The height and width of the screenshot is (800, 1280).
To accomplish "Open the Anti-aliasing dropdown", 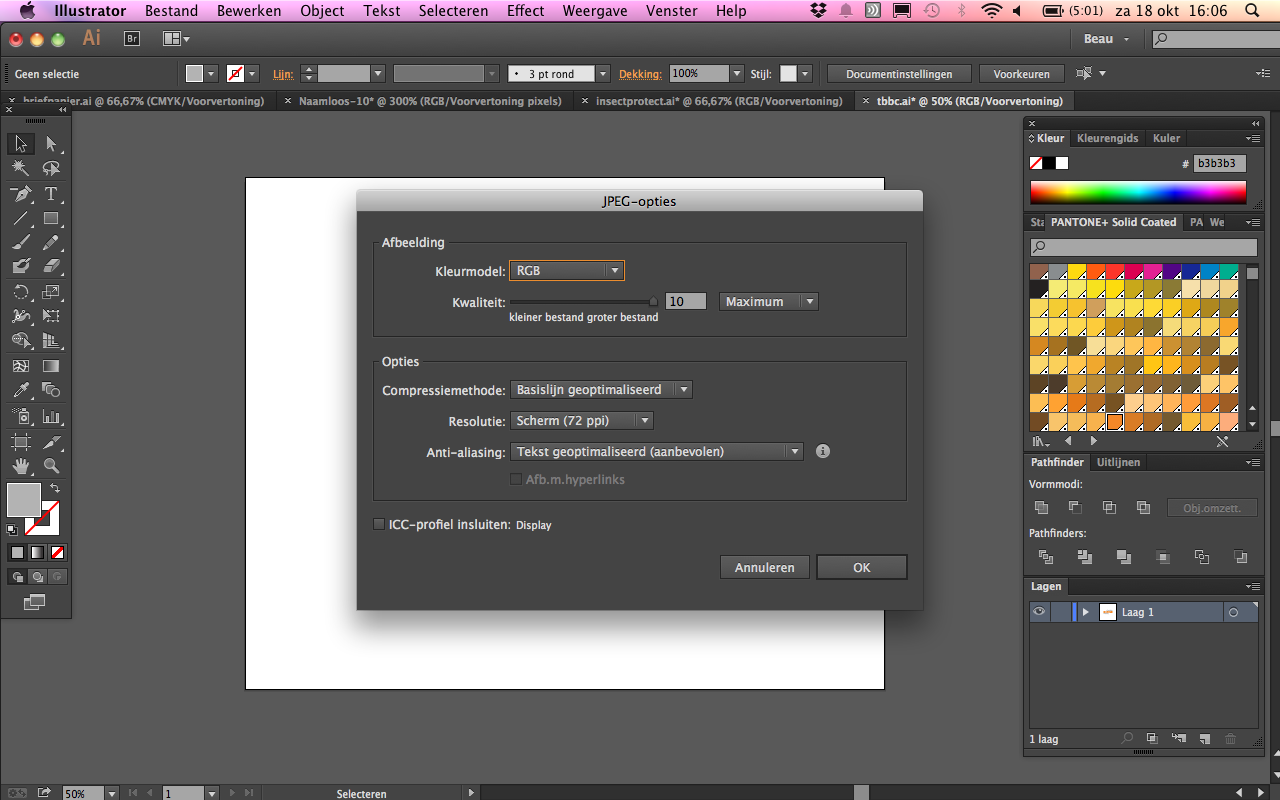I will (656, 451).
